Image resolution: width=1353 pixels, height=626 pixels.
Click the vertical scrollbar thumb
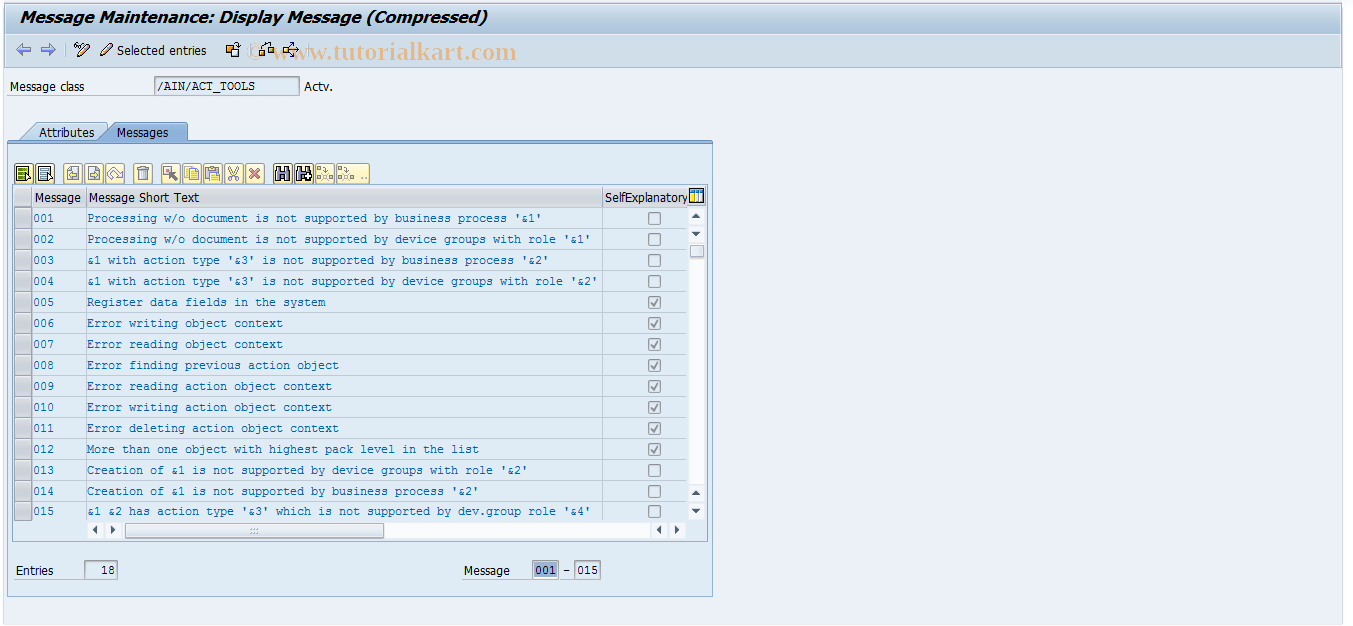(x=697, y=251)
